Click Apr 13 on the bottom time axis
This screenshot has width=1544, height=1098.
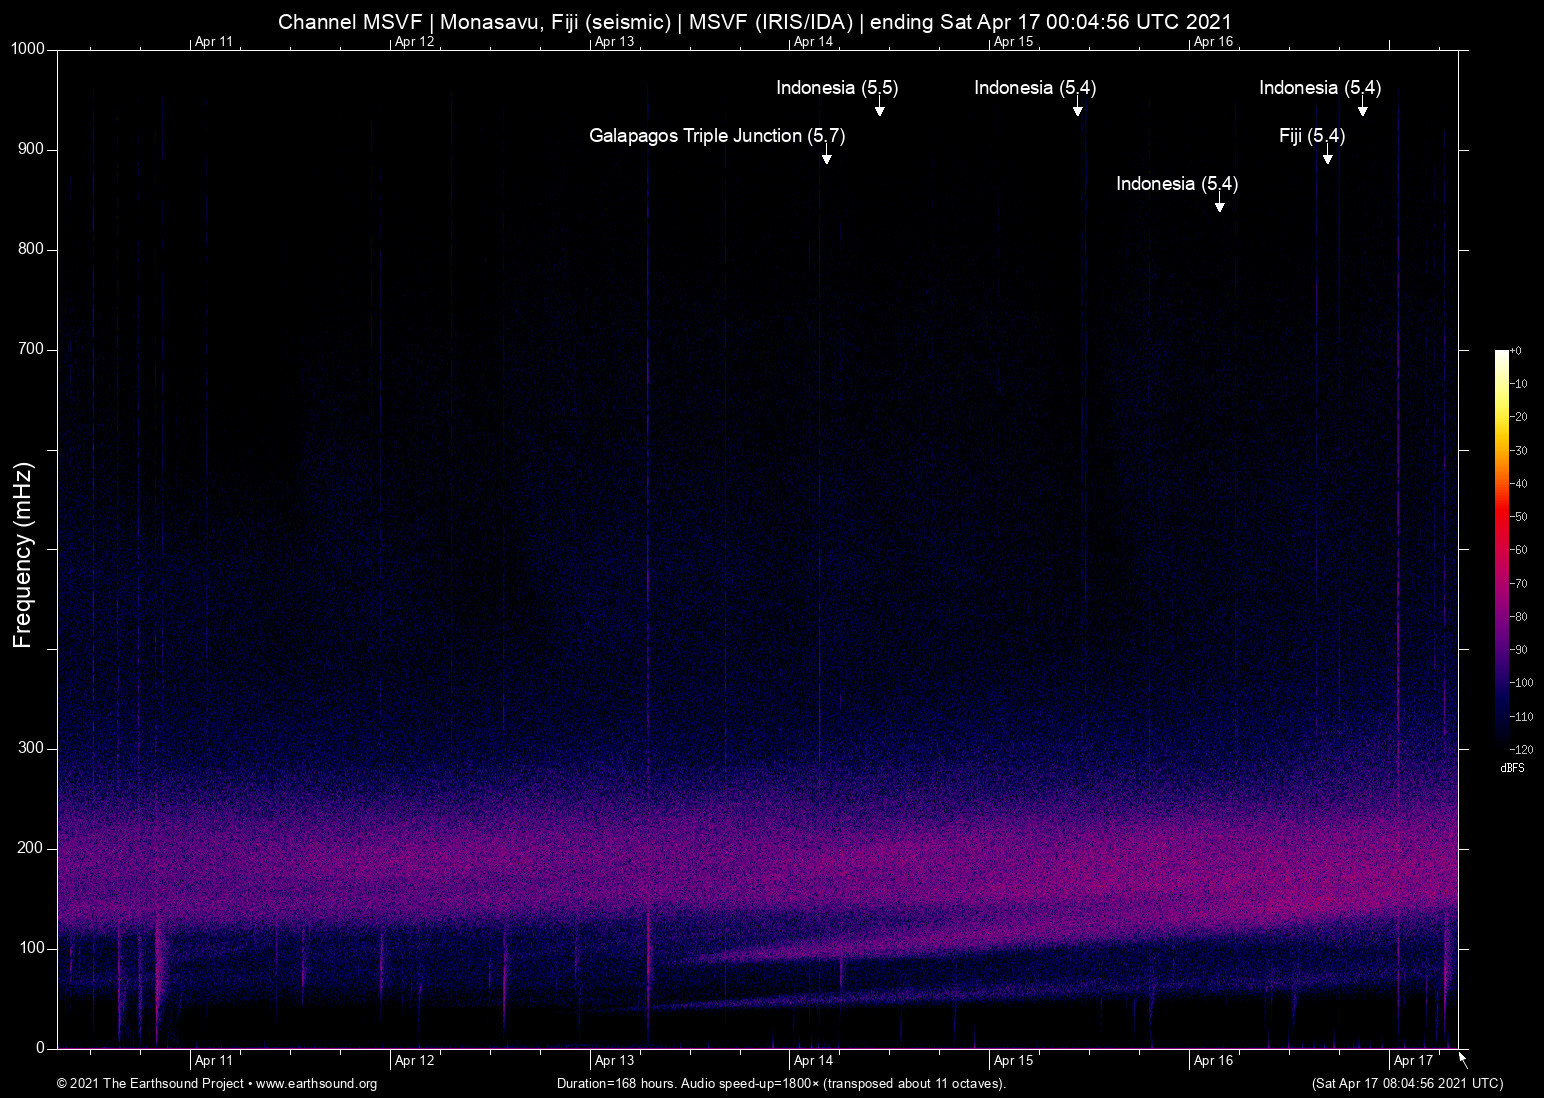pos(614,1061)
